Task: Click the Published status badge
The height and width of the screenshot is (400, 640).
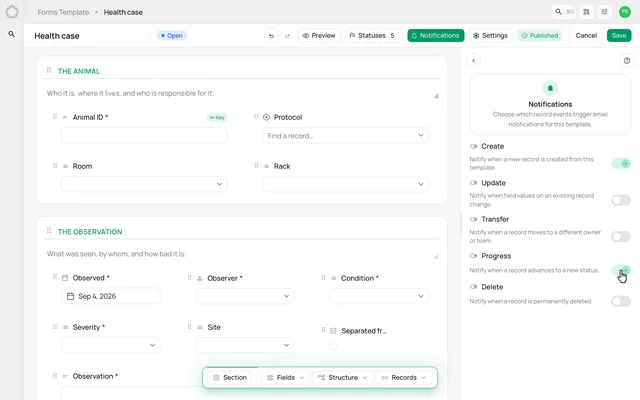Action: pyautogui.click(x=540, y=36)
